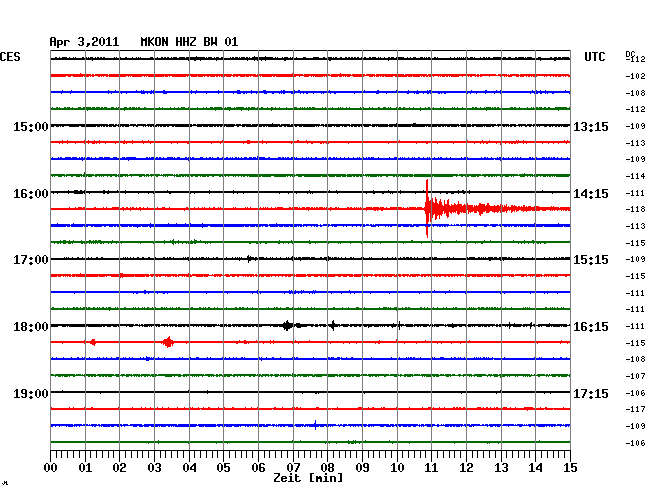The width and height of the screenshot is (650, 494).
Task: Click the "17:15" UTC time label
Action: tap(591, 393)
